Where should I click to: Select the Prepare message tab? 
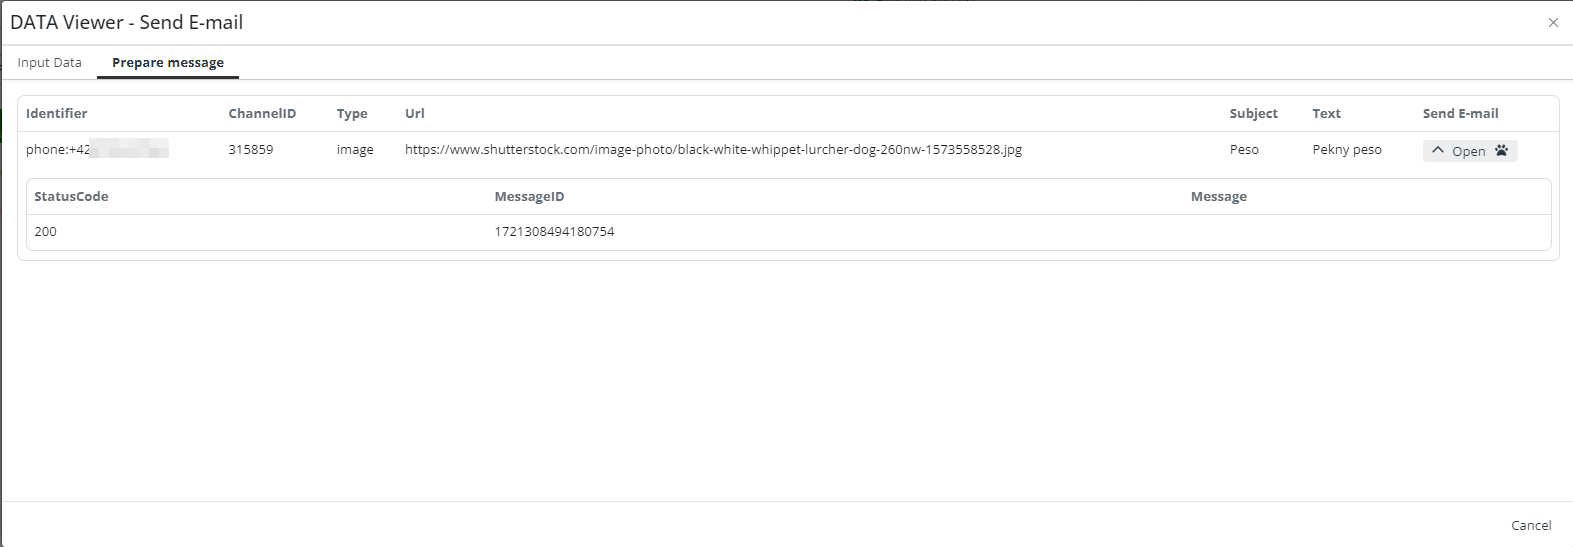[x=168, y=63]
